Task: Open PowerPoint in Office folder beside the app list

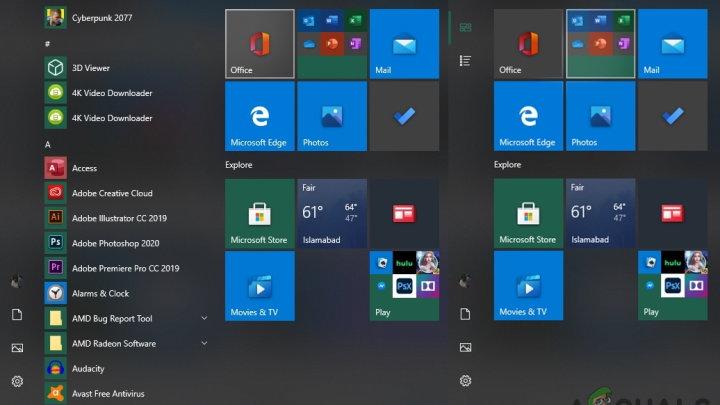Action: 332,44
